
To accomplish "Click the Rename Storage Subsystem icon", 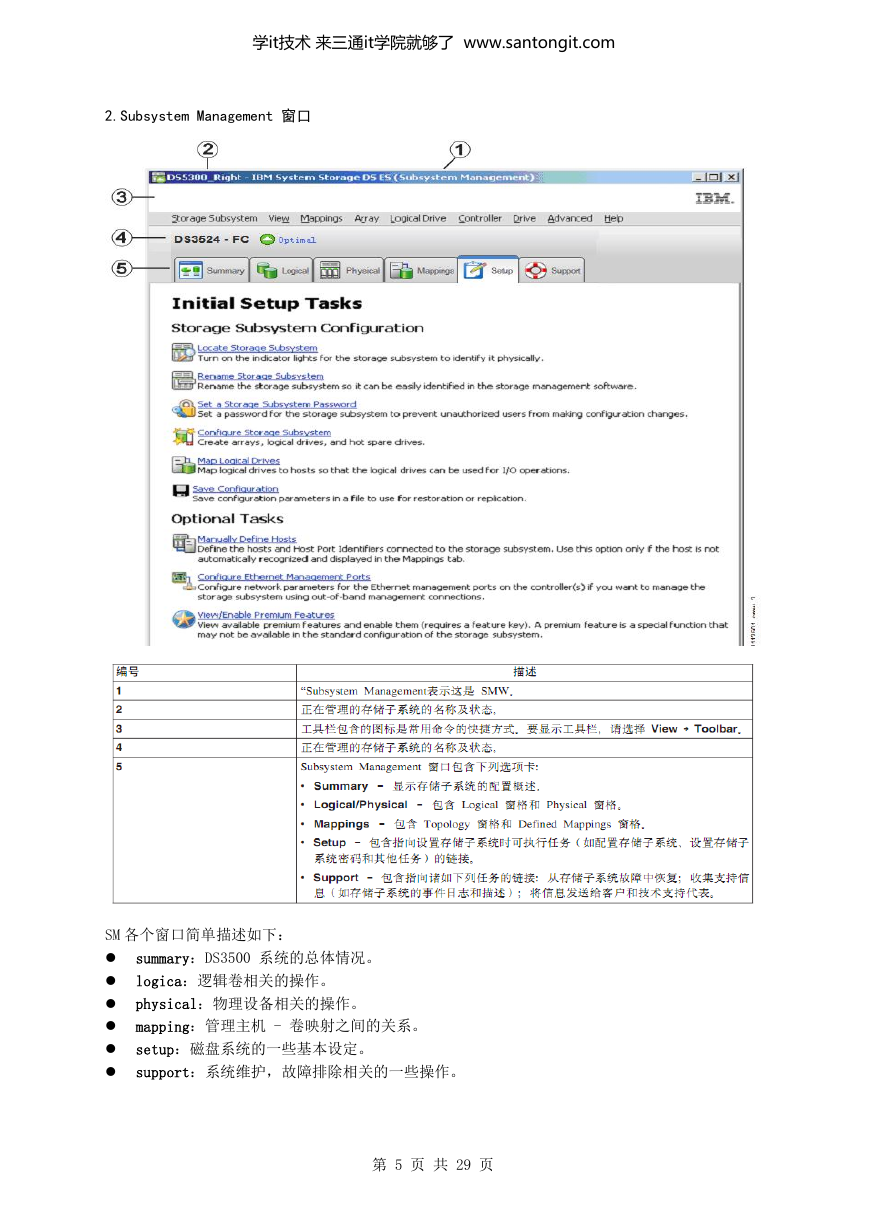I will click(183, 380).
